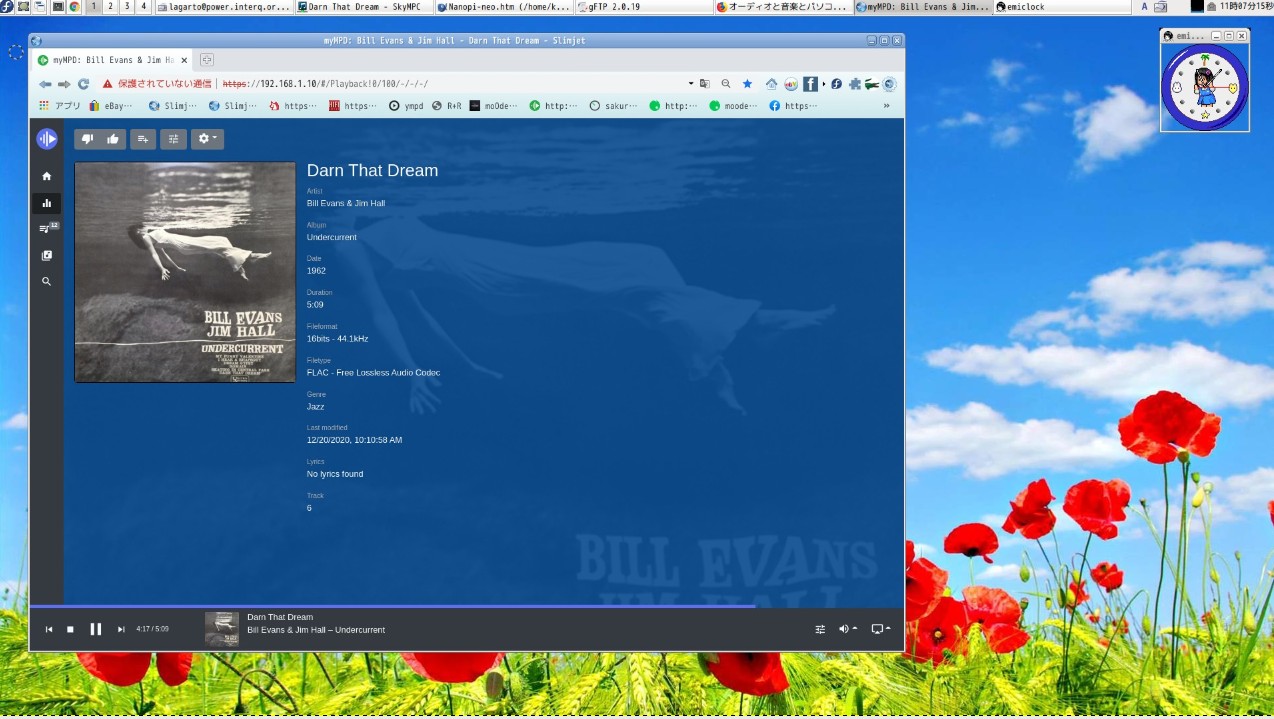Pause the current song

pos(96,629)
